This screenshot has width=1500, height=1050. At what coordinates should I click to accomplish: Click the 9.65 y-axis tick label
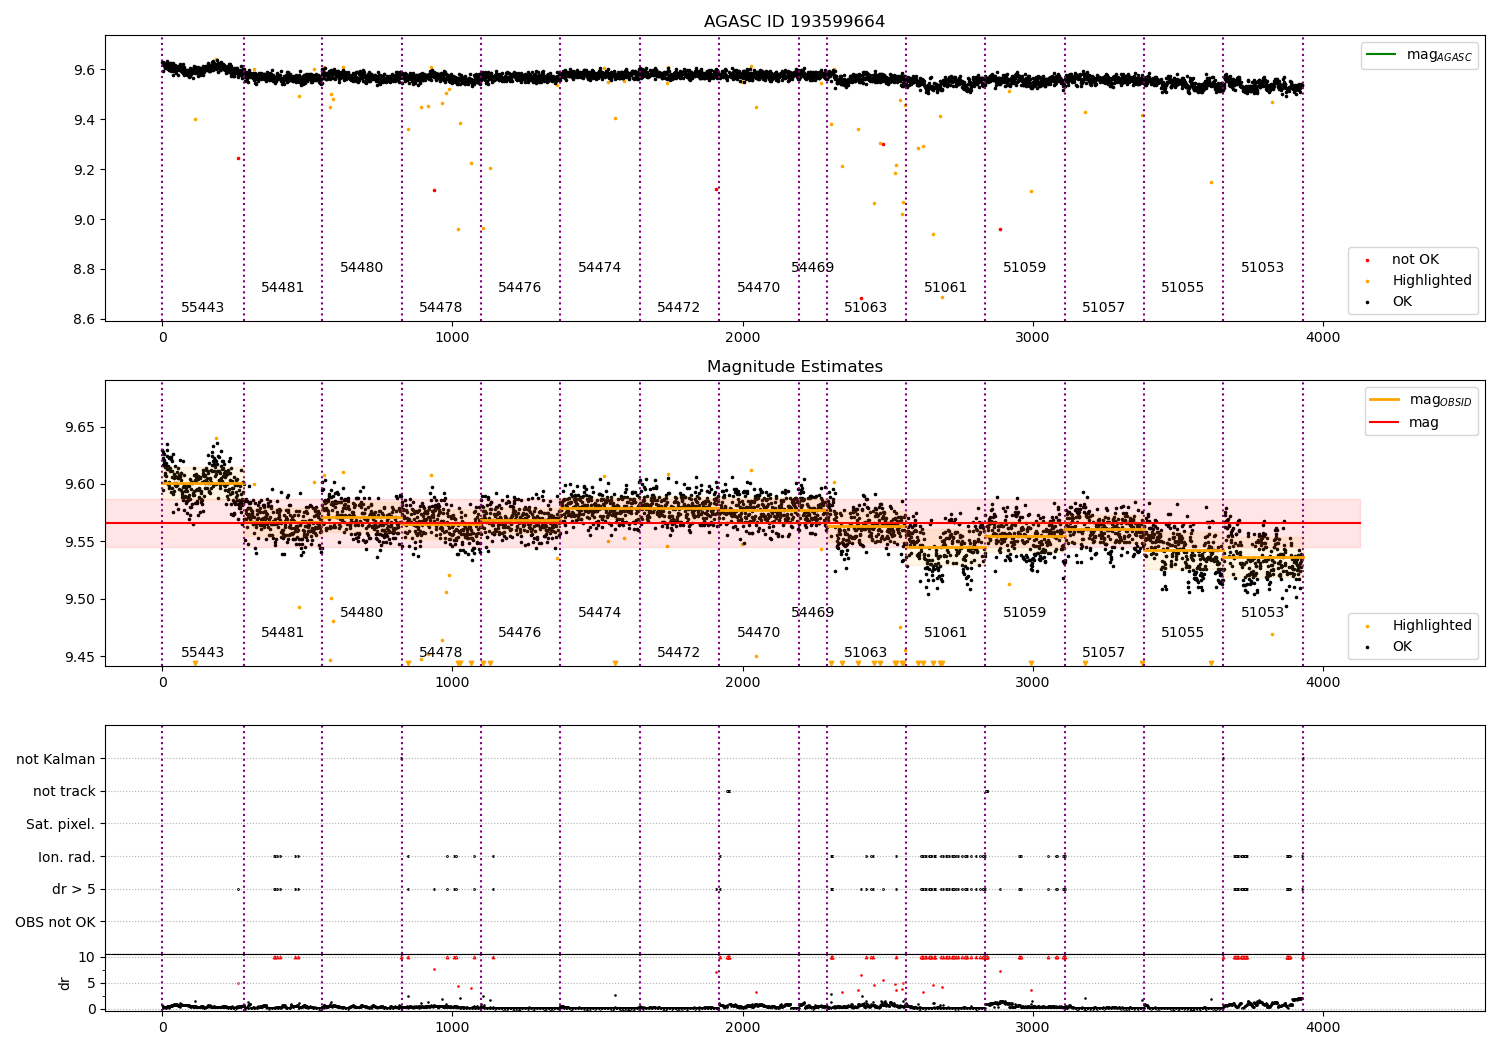pyautogui.click(x=80, y=428)
